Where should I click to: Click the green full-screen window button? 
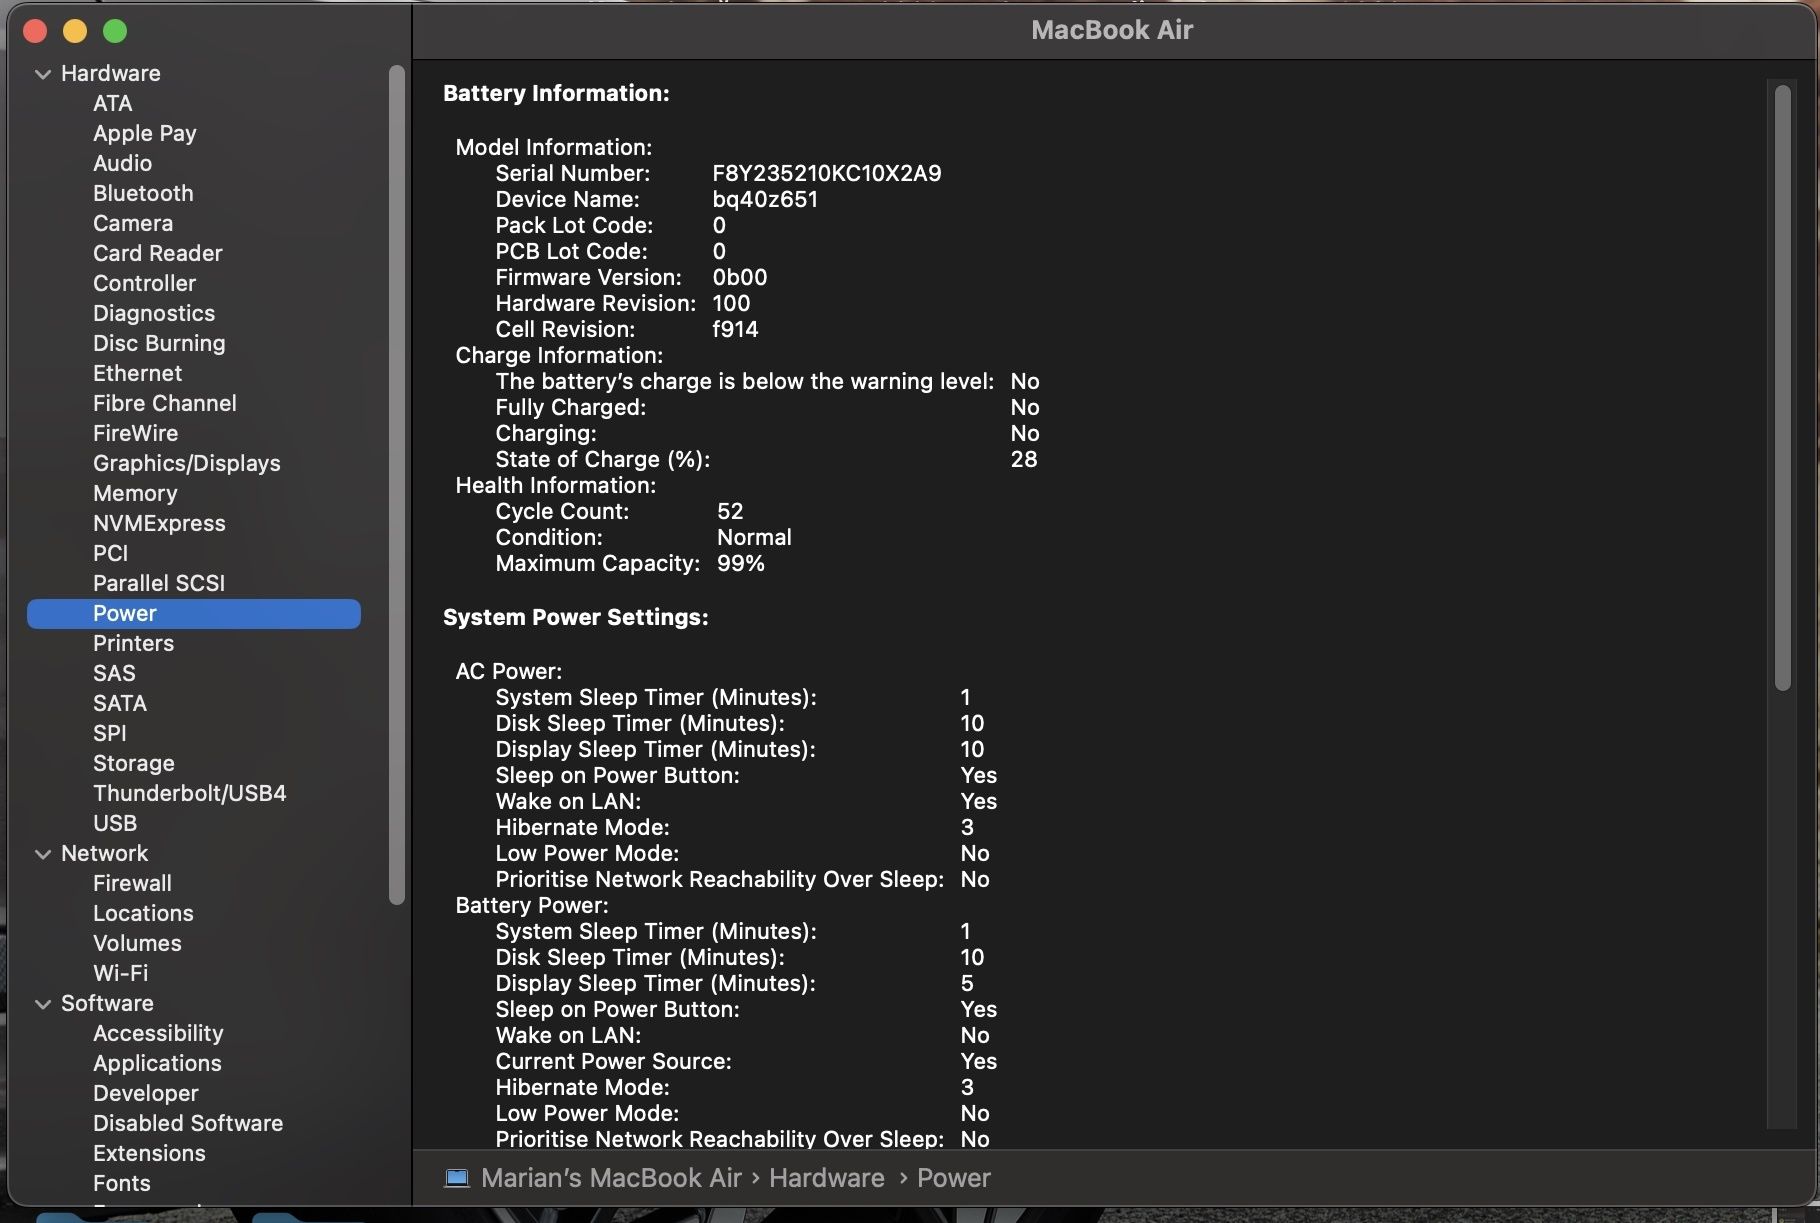tap(115, 31)
